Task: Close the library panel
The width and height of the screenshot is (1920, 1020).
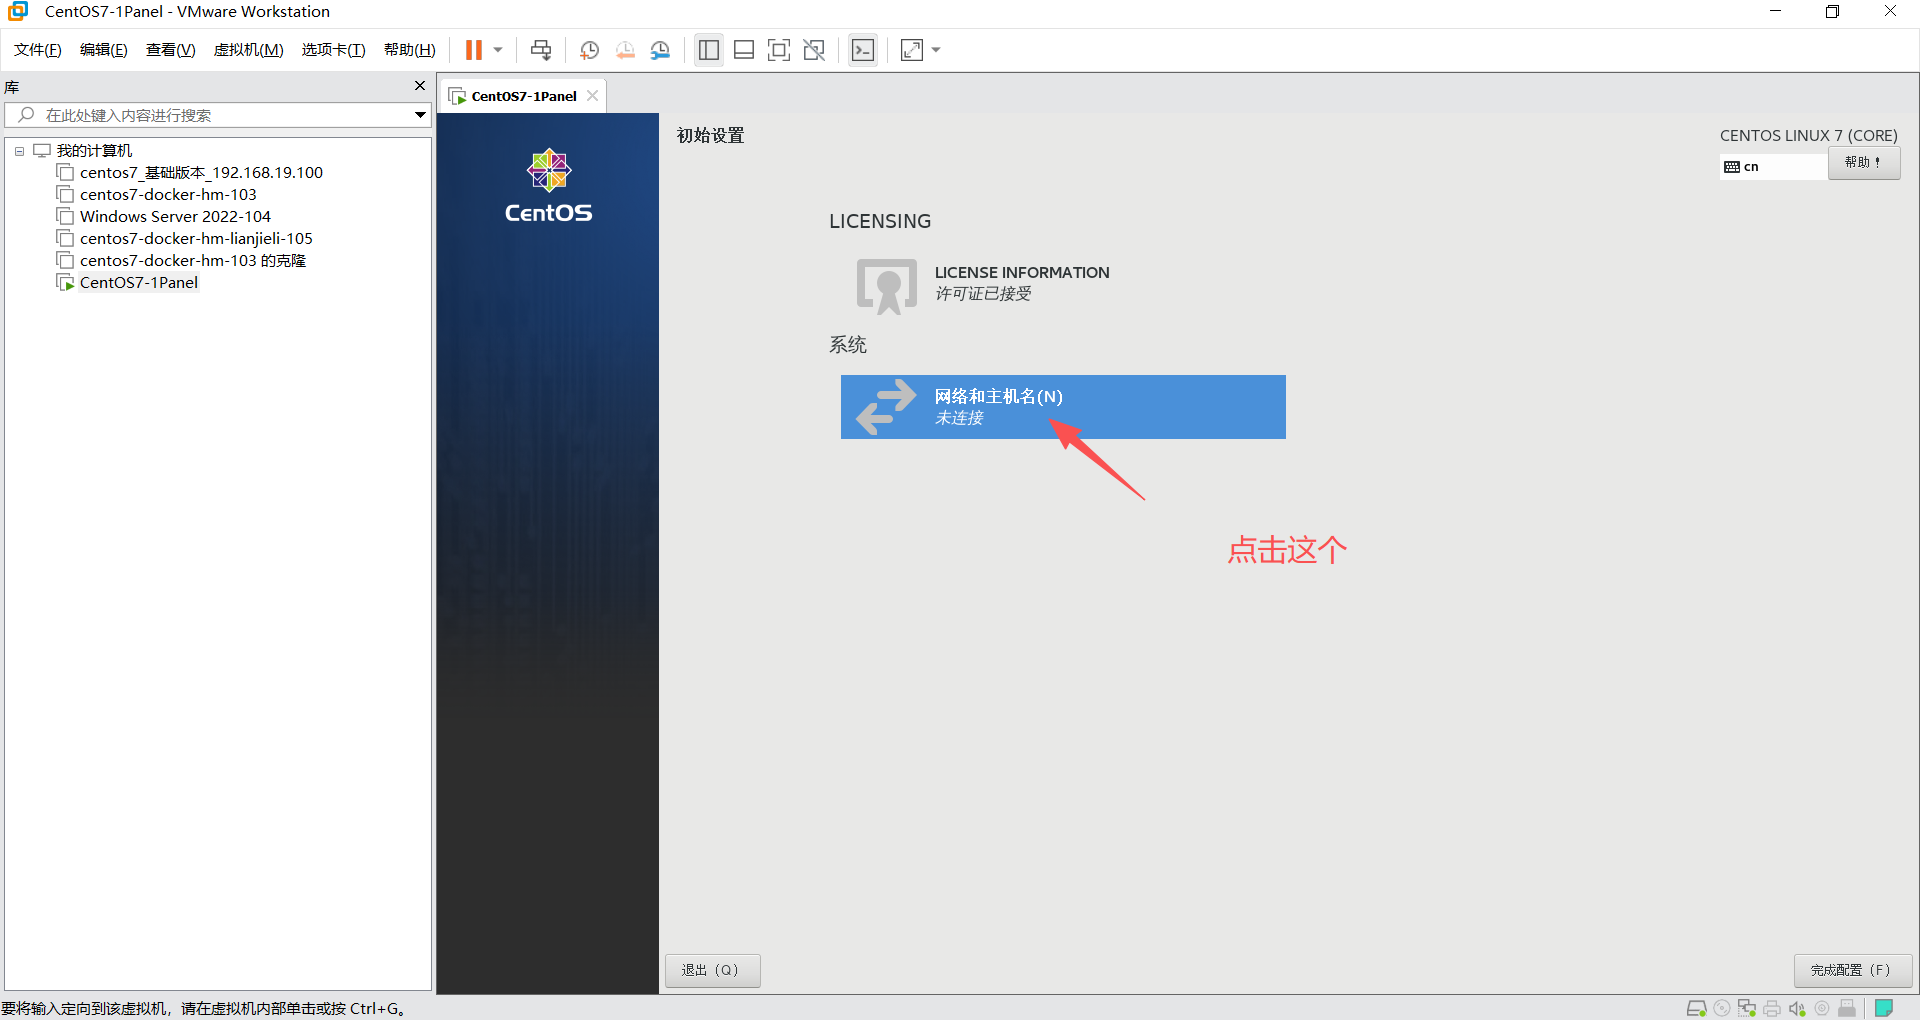Action: (420, 86)
